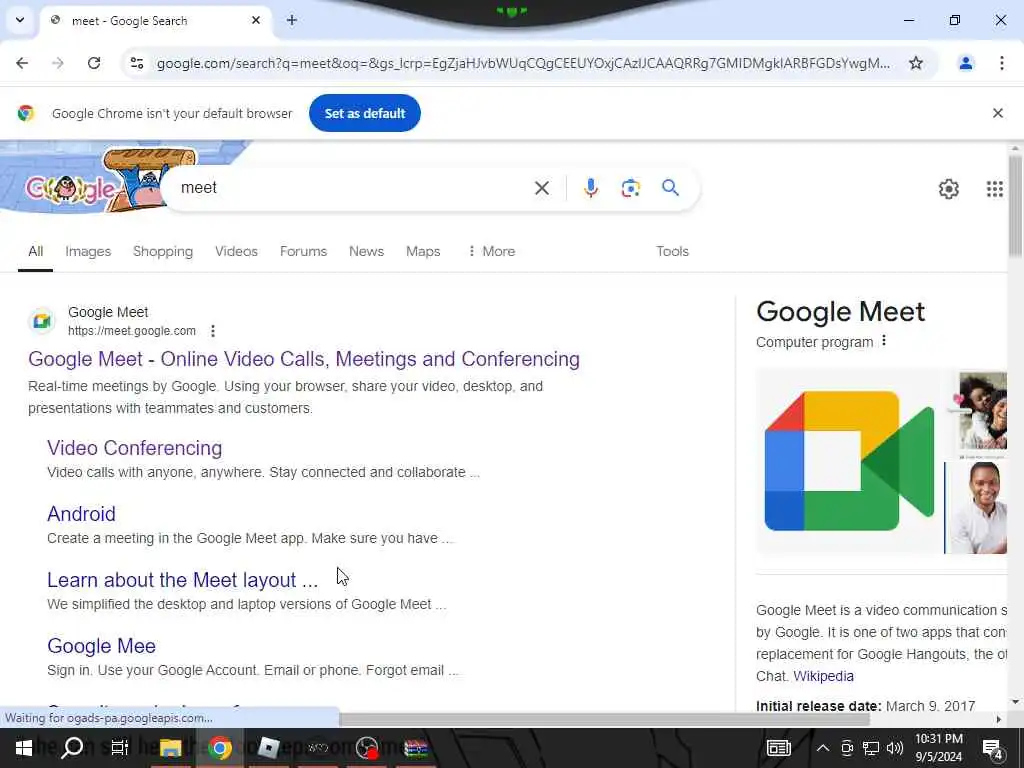Open a new tab with plus button
1024x768 pixels.
click(292, 20)
